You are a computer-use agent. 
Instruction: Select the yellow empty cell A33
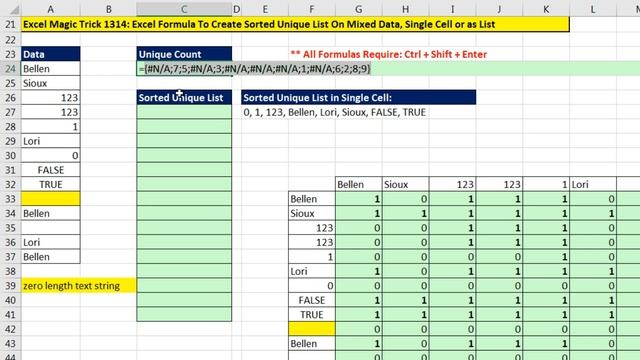coord(51,199)
